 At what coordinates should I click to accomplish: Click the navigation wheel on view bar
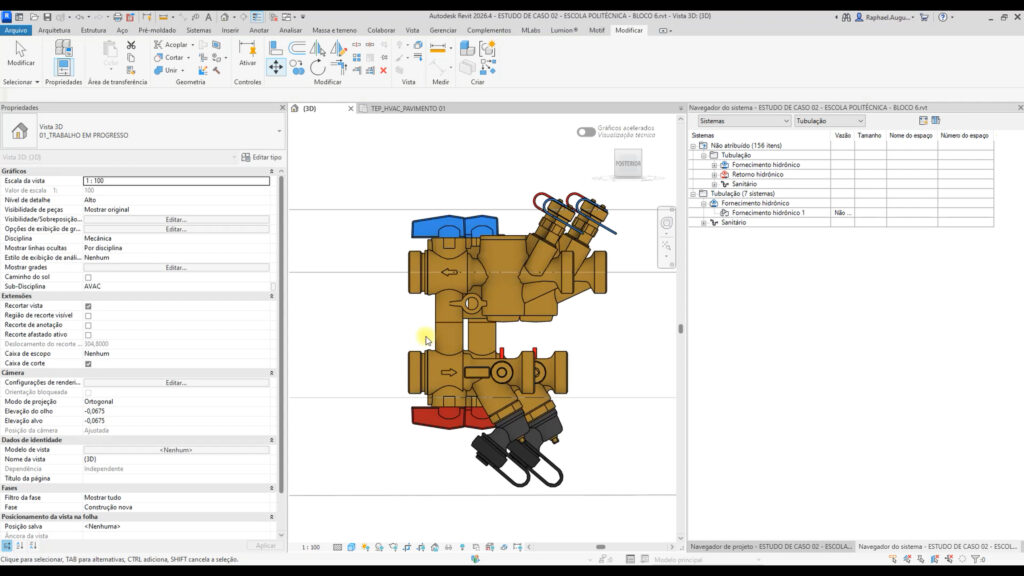click(x=666, y=223)
